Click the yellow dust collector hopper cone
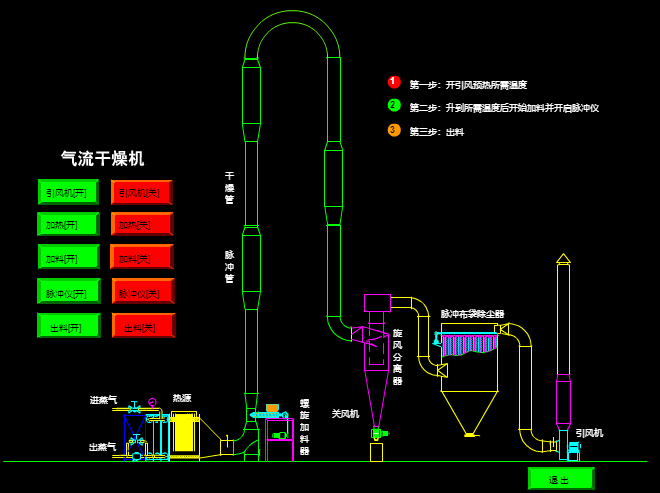660x493 pixels. point(470,413)
